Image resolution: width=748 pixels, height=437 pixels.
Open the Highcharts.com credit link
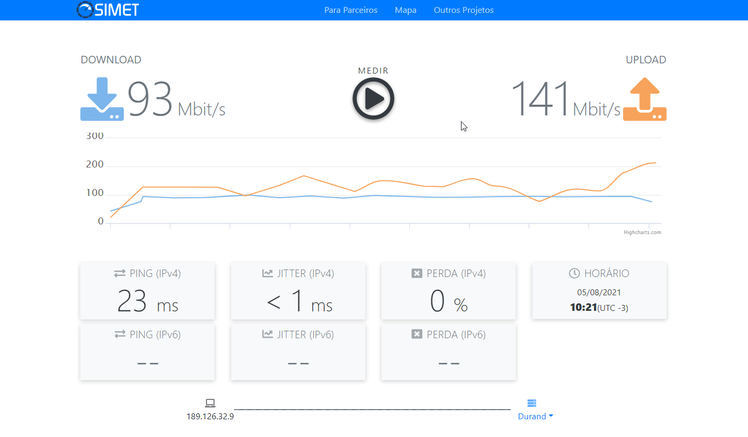click(642, 232)
